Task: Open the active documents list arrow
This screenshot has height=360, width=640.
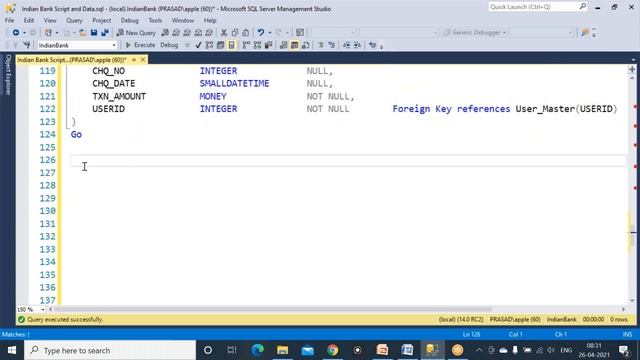Action: pyautogui.click(x=633, y=60)
